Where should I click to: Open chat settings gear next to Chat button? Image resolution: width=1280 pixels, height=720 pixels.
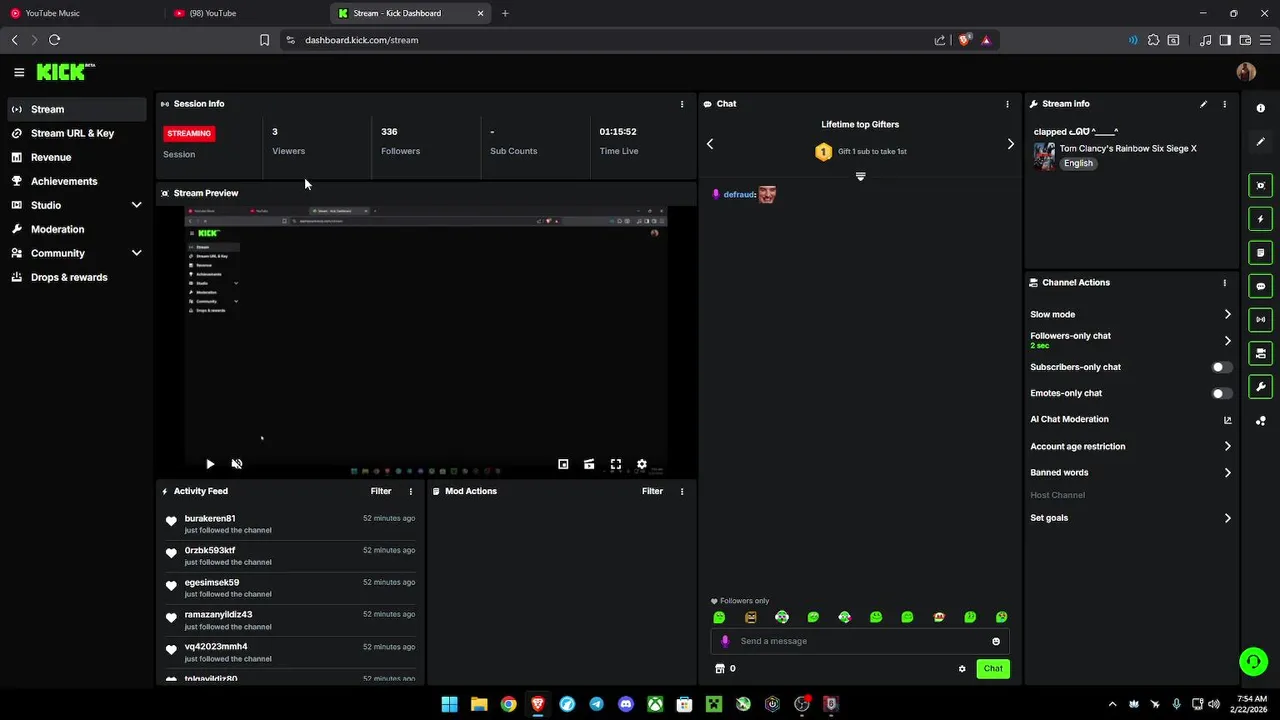962,669
